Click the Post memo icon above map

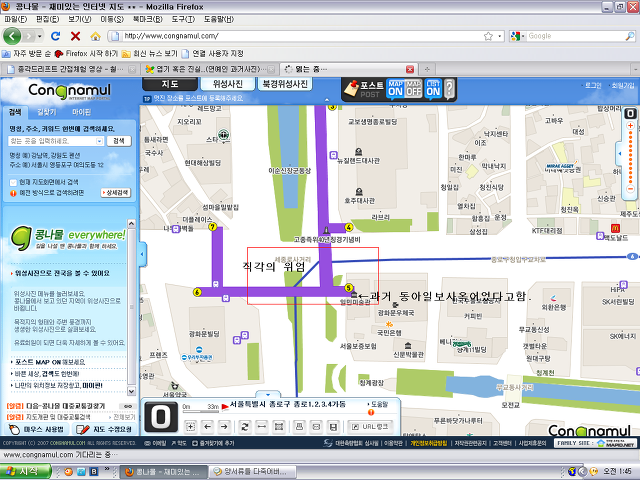pyautogui.click(x=361, y=89)
